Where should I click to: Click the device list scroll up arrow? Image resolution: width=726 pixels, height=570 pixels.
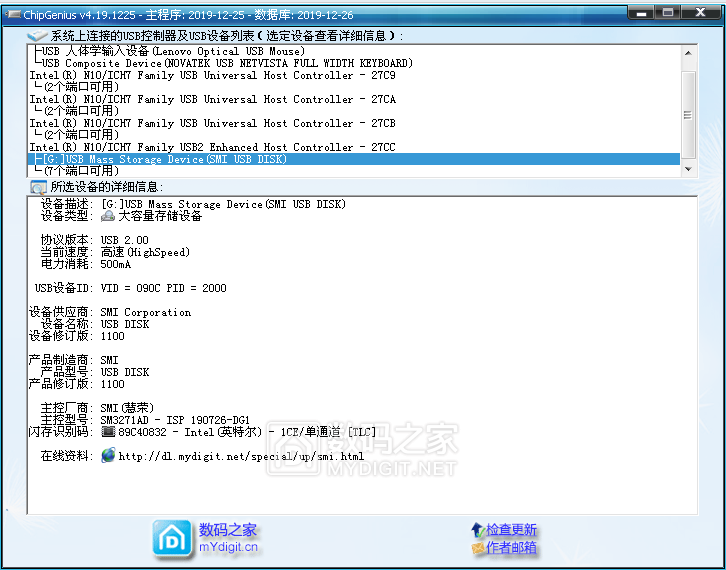(x=688, y=53)
